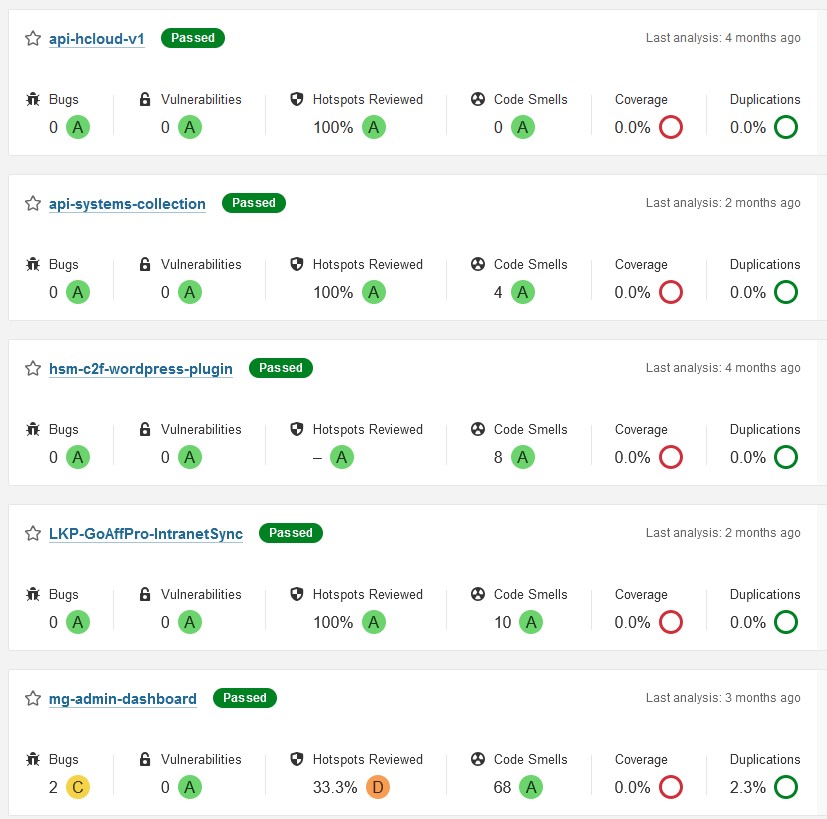Click the hotspots shield icon in hsm-c2f-wordpress-plugin

tap(297, 430)
